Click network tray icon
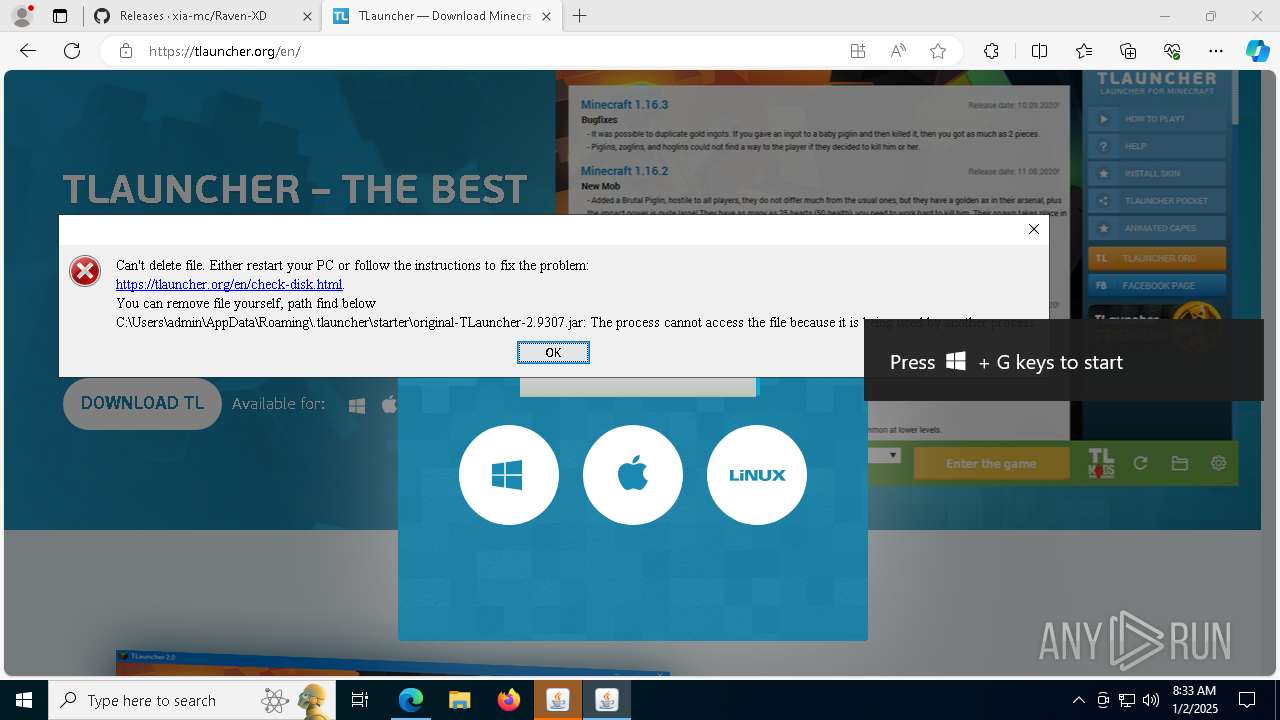Viewport: 1280px width, 720px height. 1127,700
